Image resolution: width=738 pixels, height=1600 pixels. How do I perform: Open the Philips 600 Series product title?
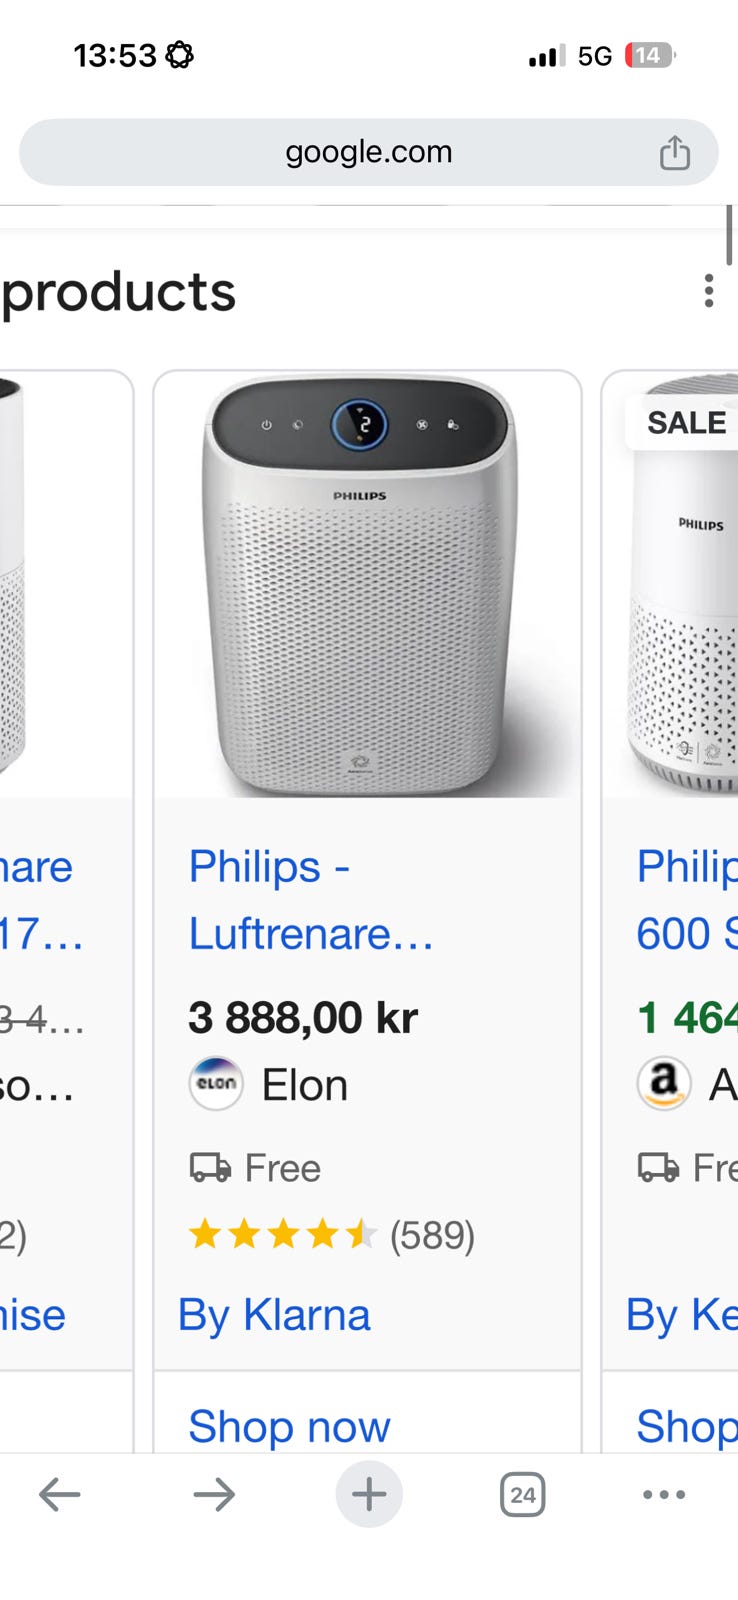click(x=686, y=900)
